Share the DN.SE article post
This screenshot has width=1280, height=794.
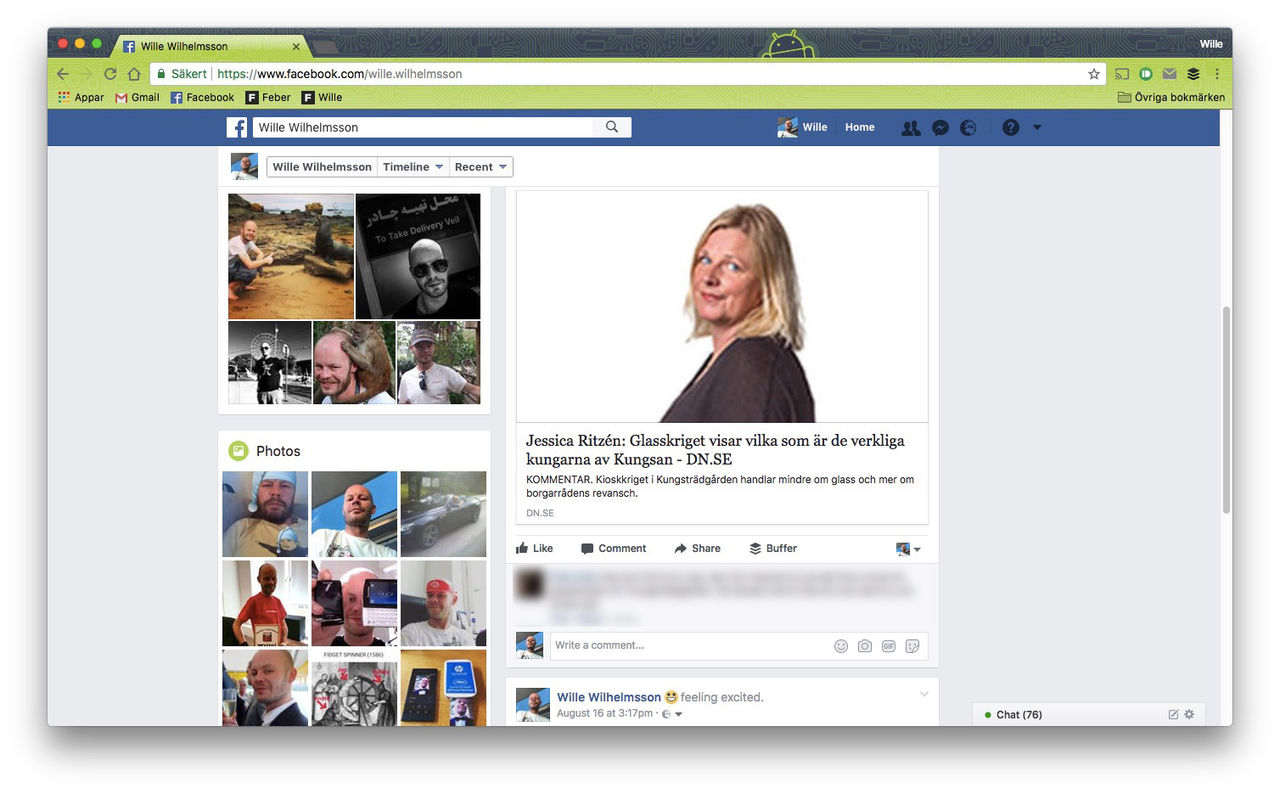(697, 549)
